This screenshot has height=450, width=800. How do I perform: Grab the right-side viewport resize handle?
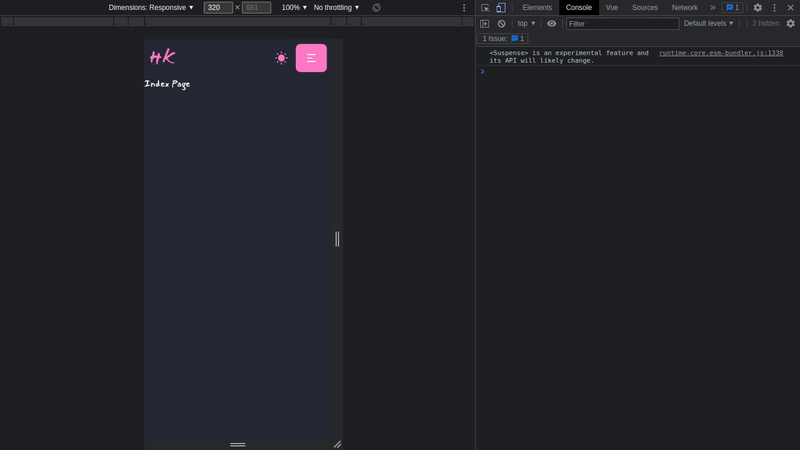point(337,239)
